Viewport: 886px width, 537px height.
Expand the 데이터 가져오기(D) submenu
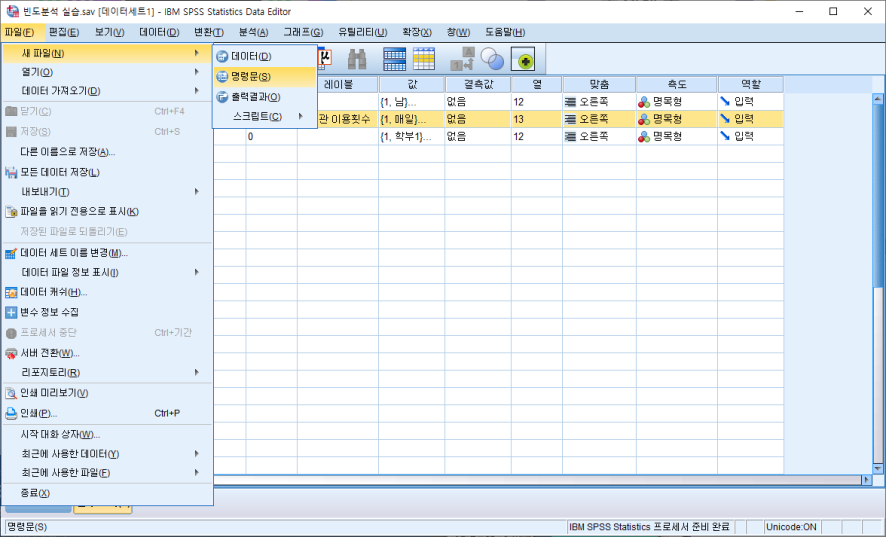point(107,90)
